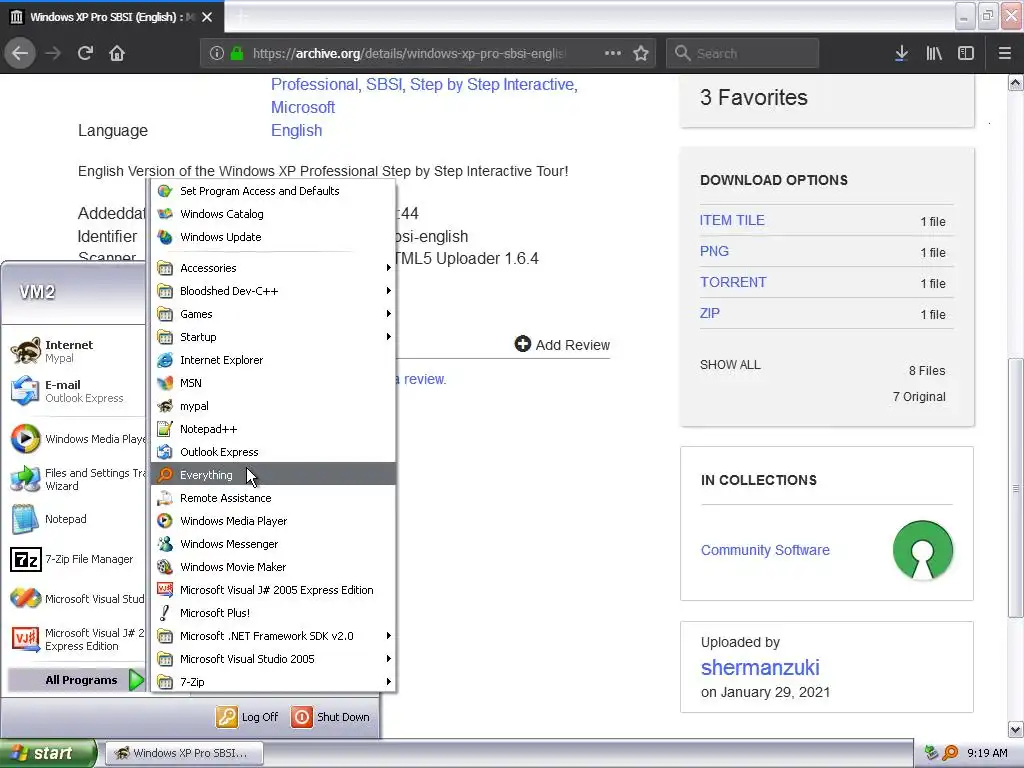Expand the 7-Zip submenu

click(274, 682)
